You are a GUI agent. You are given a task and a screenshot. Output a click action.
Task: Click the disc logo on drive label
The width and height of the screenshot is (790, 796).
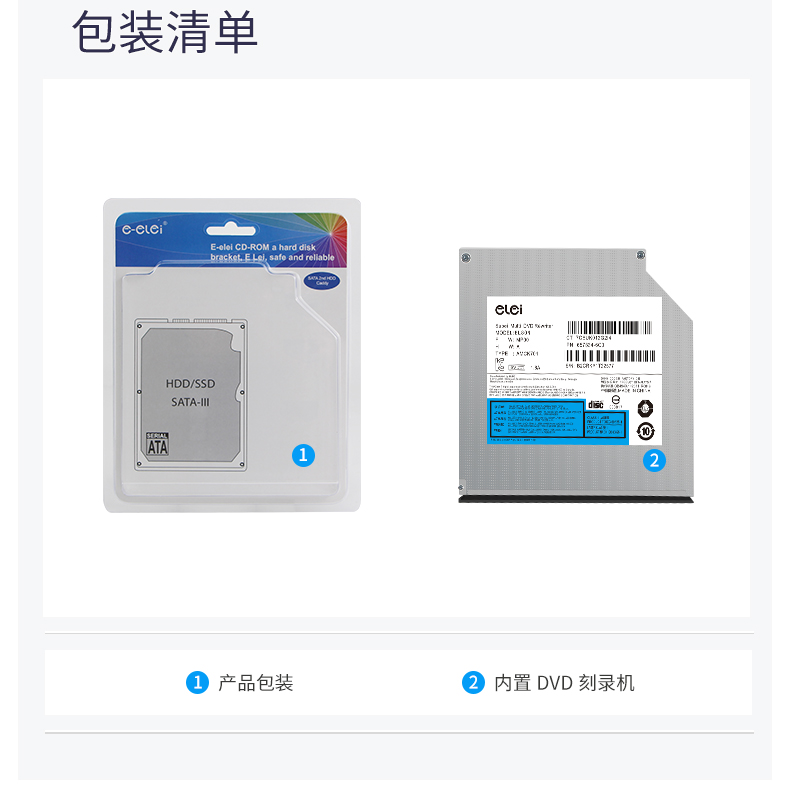click(596, 404)
